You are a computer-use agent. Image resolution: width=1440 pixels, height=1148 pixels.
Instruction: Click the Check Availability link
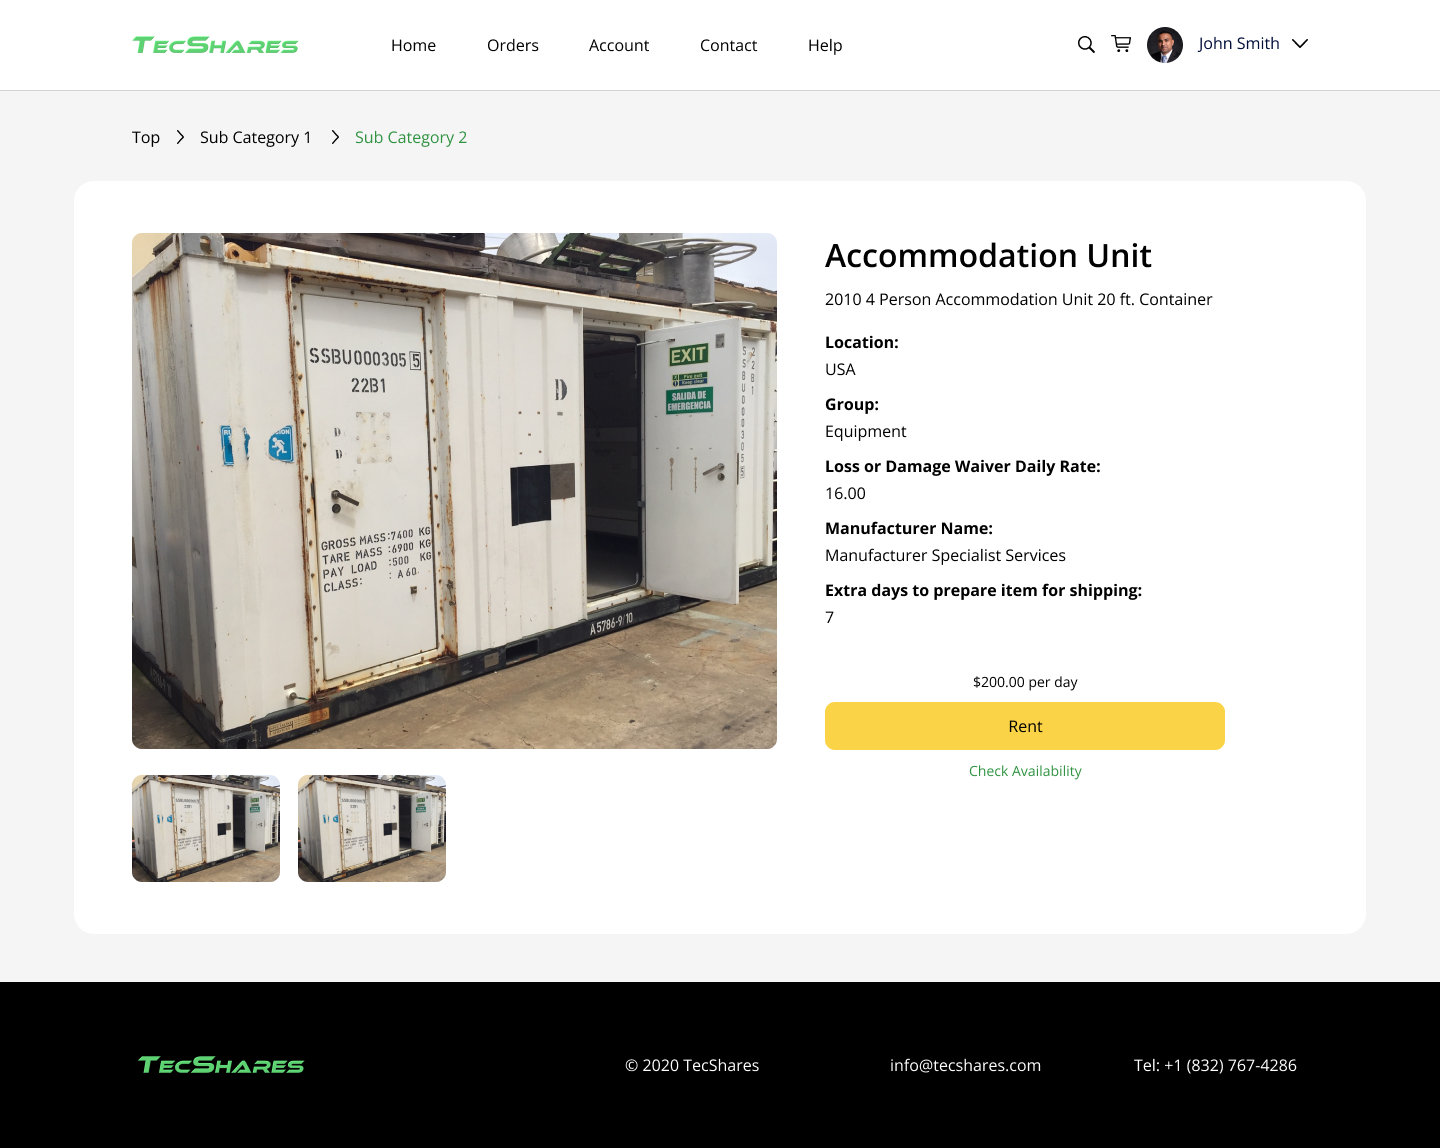(x=1025, y=771)
